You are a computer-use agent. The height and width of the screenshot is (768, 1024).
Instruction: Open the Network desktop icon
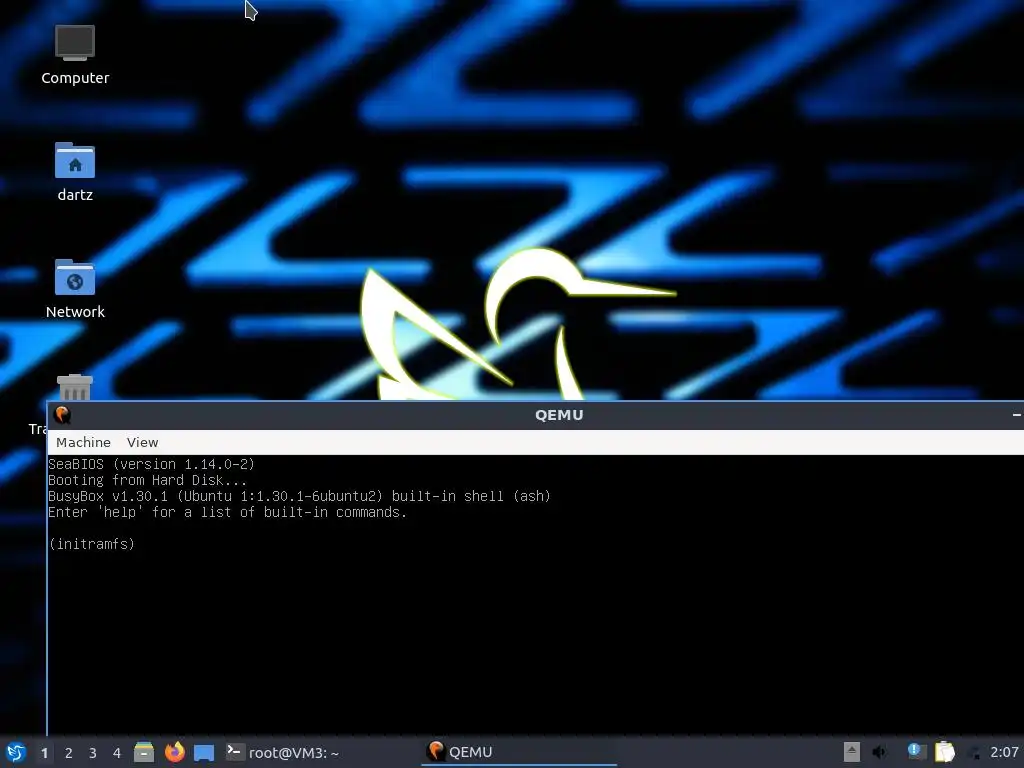pos(75,289)
